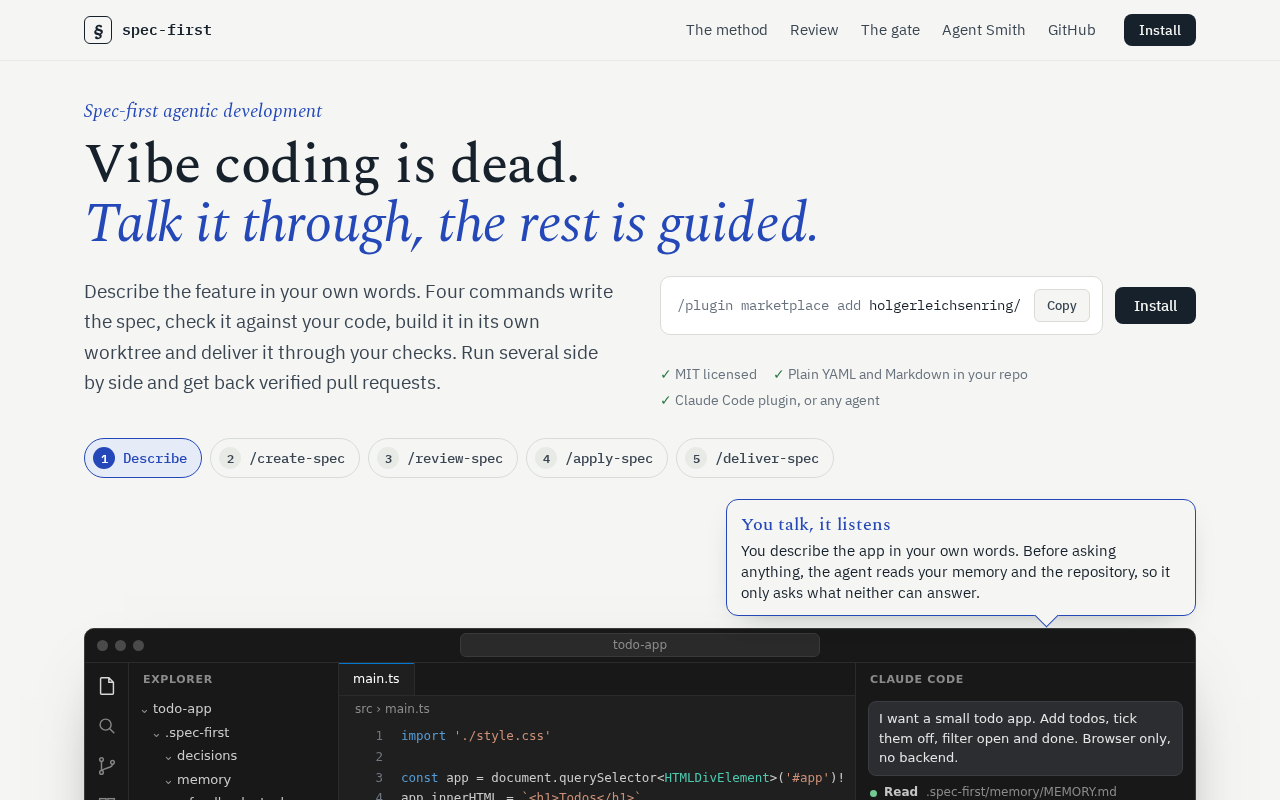1280x800 pixels.
Task: Click the Install button in the top navigation
Action: pyautogui.click(x=1160, y=30)
